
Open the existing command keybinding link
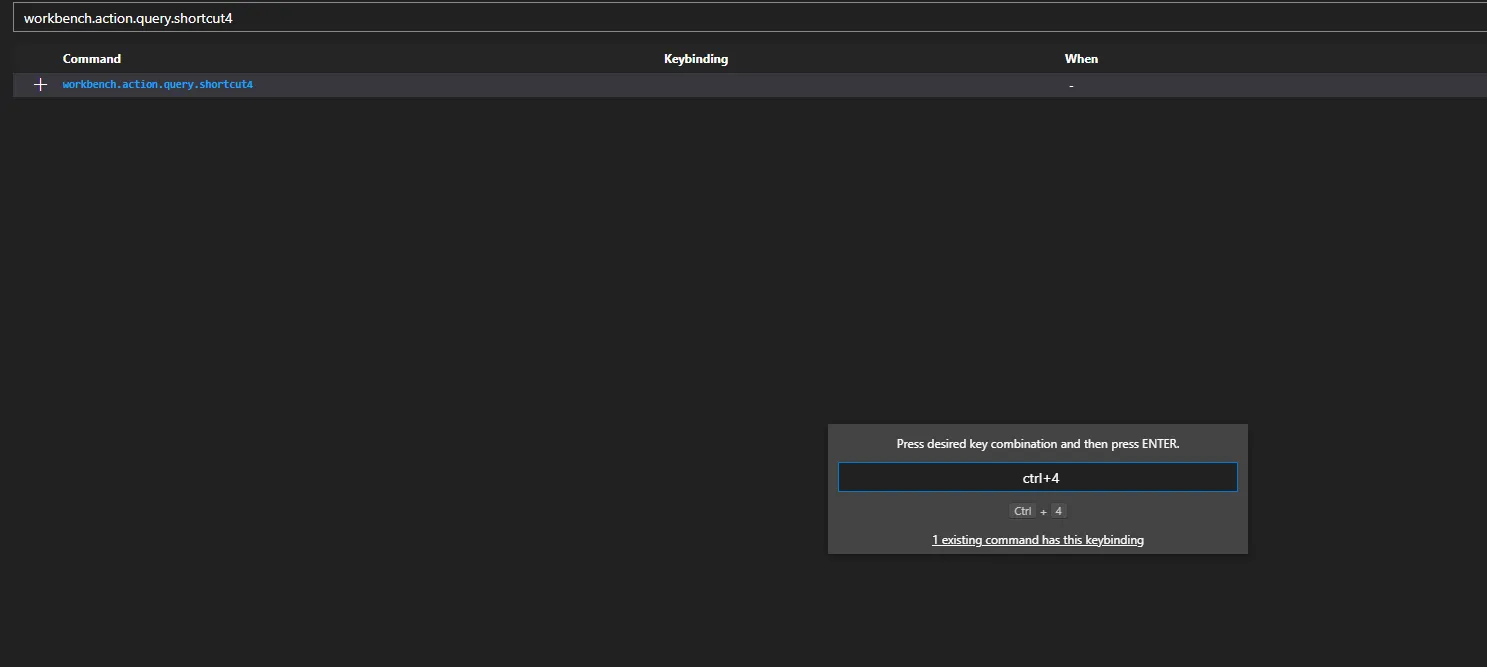click(1038, 540)
